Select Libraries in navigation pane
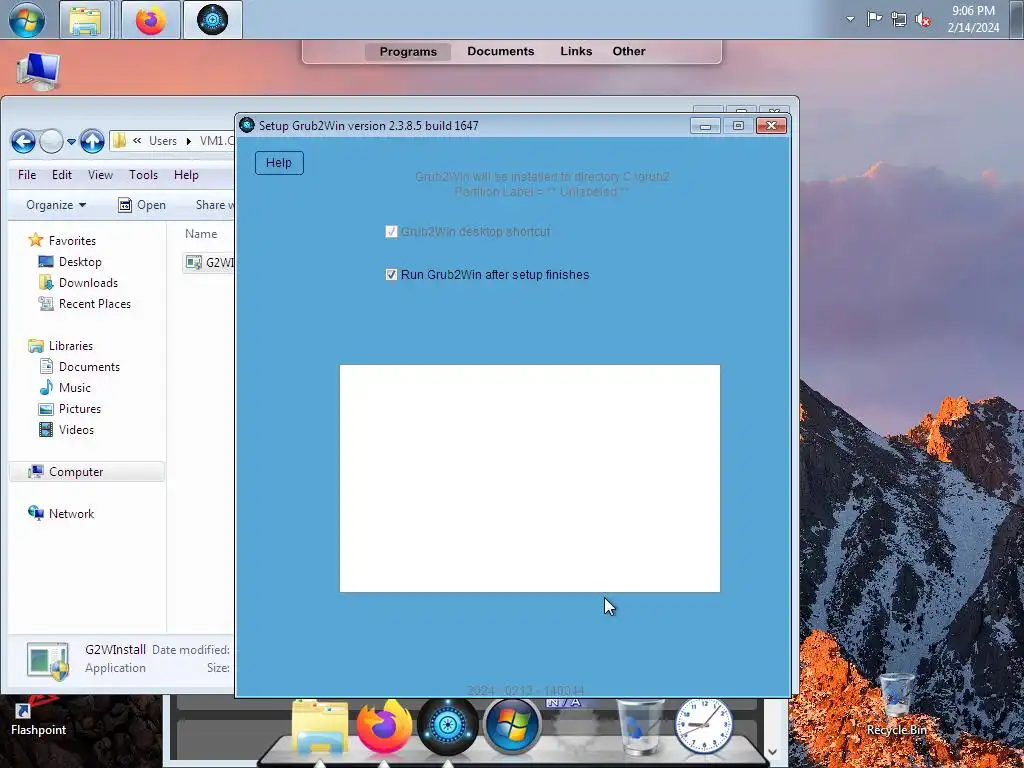This screenshot has height=768, width=1024. pos(61,346)
